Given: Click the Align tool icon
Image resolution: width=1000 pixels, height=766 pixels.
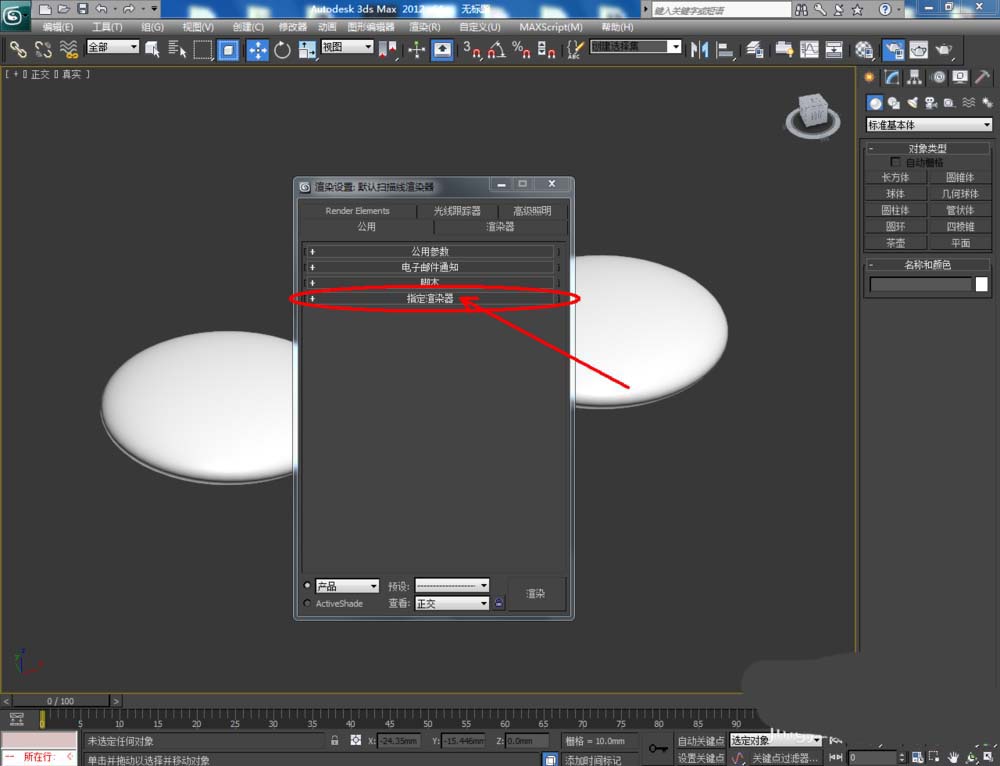Looking at the screenshot, I should click(x=725, y=50).
